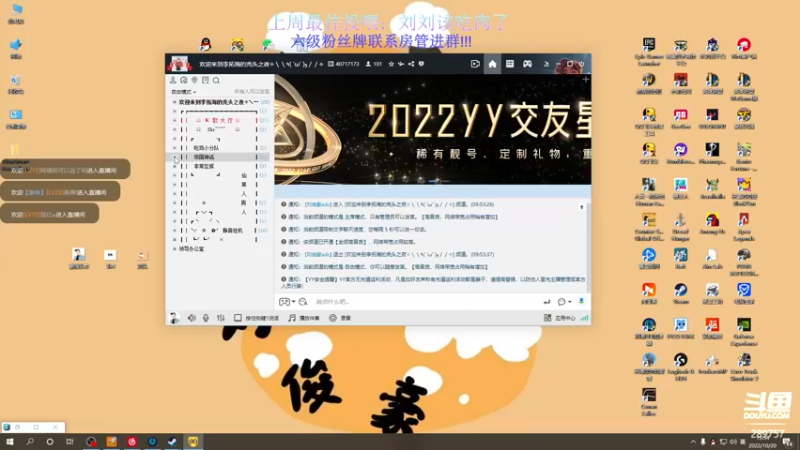
Task: Open the home tab icon in YY header
Action: [492, 64]
